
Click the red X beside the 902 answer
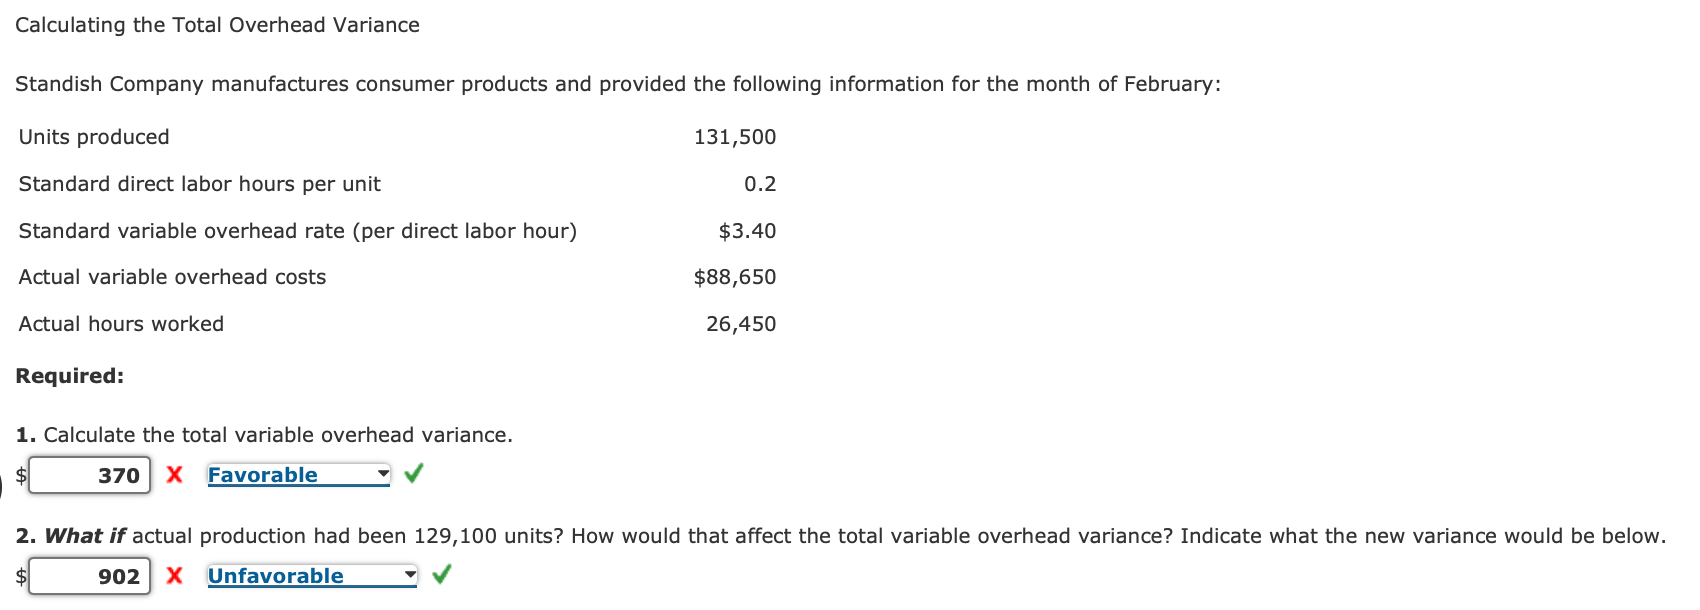click(174, 576)
